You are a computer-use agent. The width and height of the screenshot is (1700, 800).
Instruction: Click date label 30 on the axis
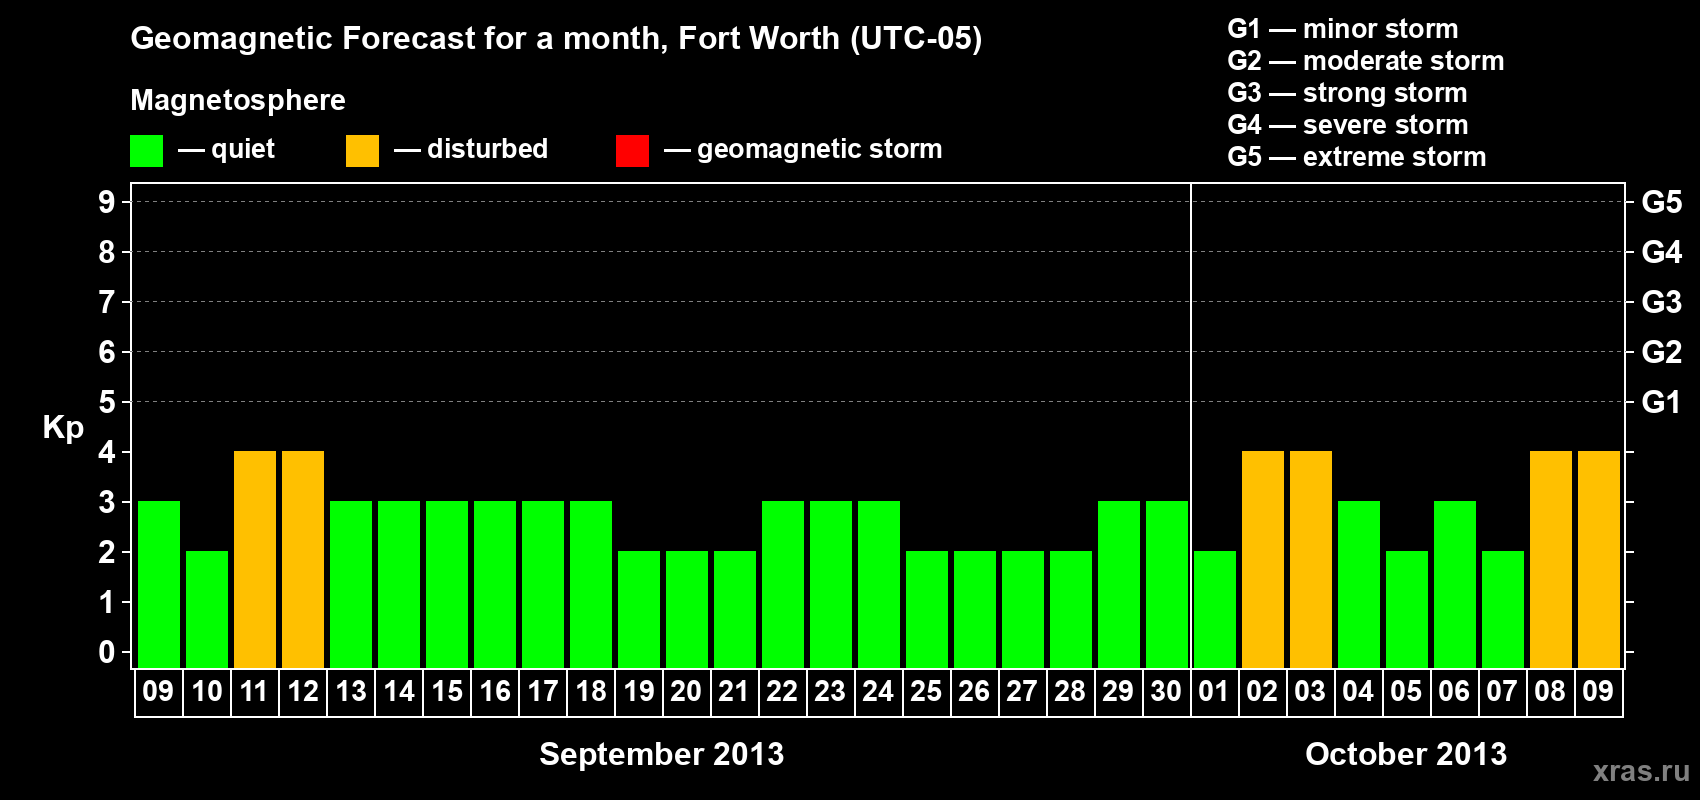point(1167,692)
